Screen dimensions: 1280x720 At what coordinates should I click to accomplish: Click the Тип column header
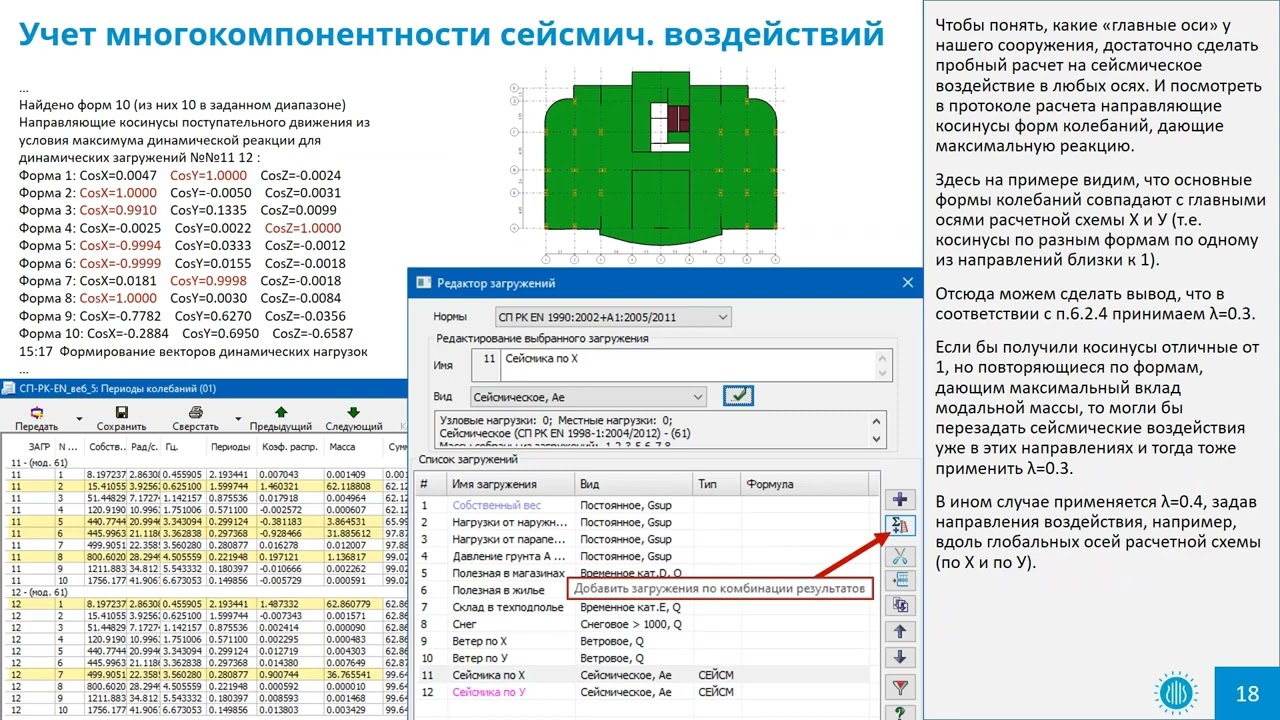pos(716,484)
